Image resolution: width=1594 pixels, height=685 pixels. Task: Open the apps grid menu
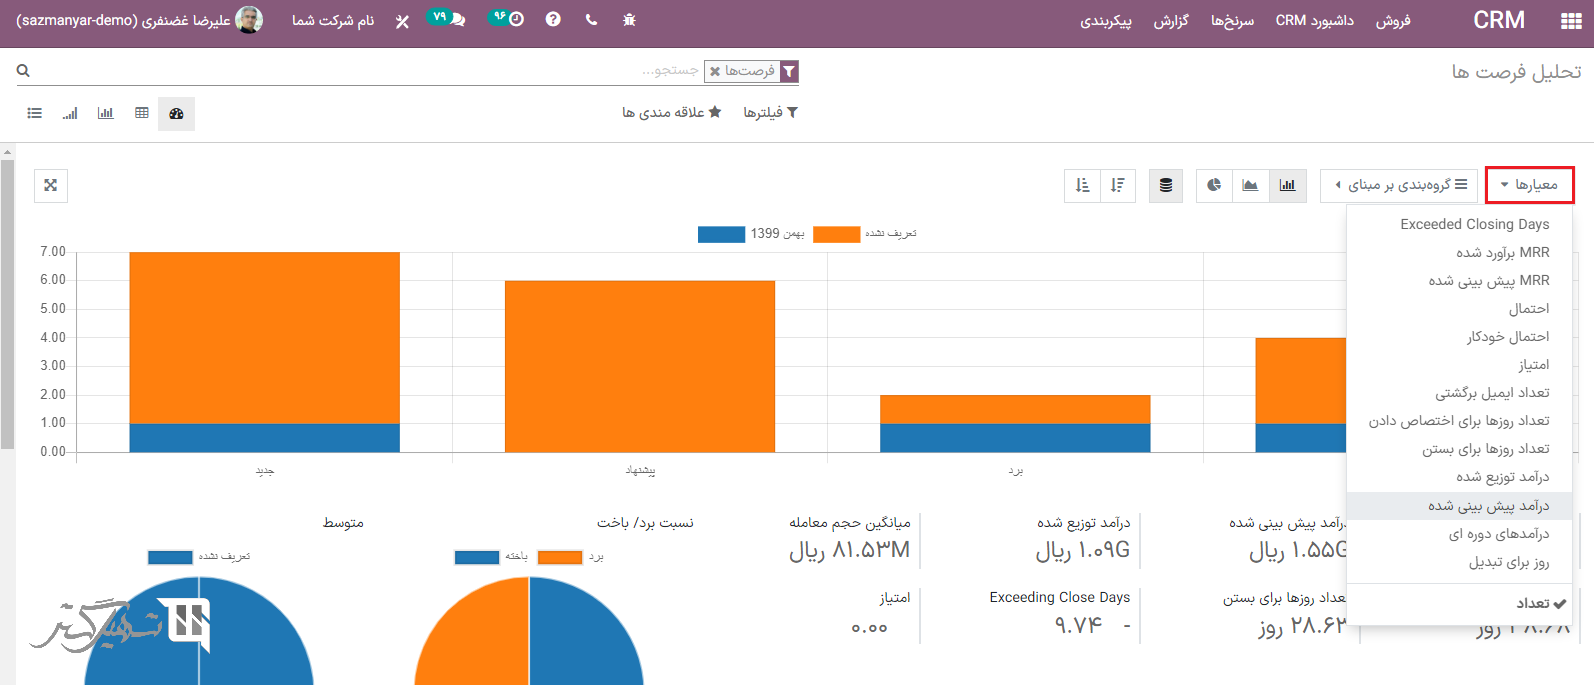pos(1571,21)
